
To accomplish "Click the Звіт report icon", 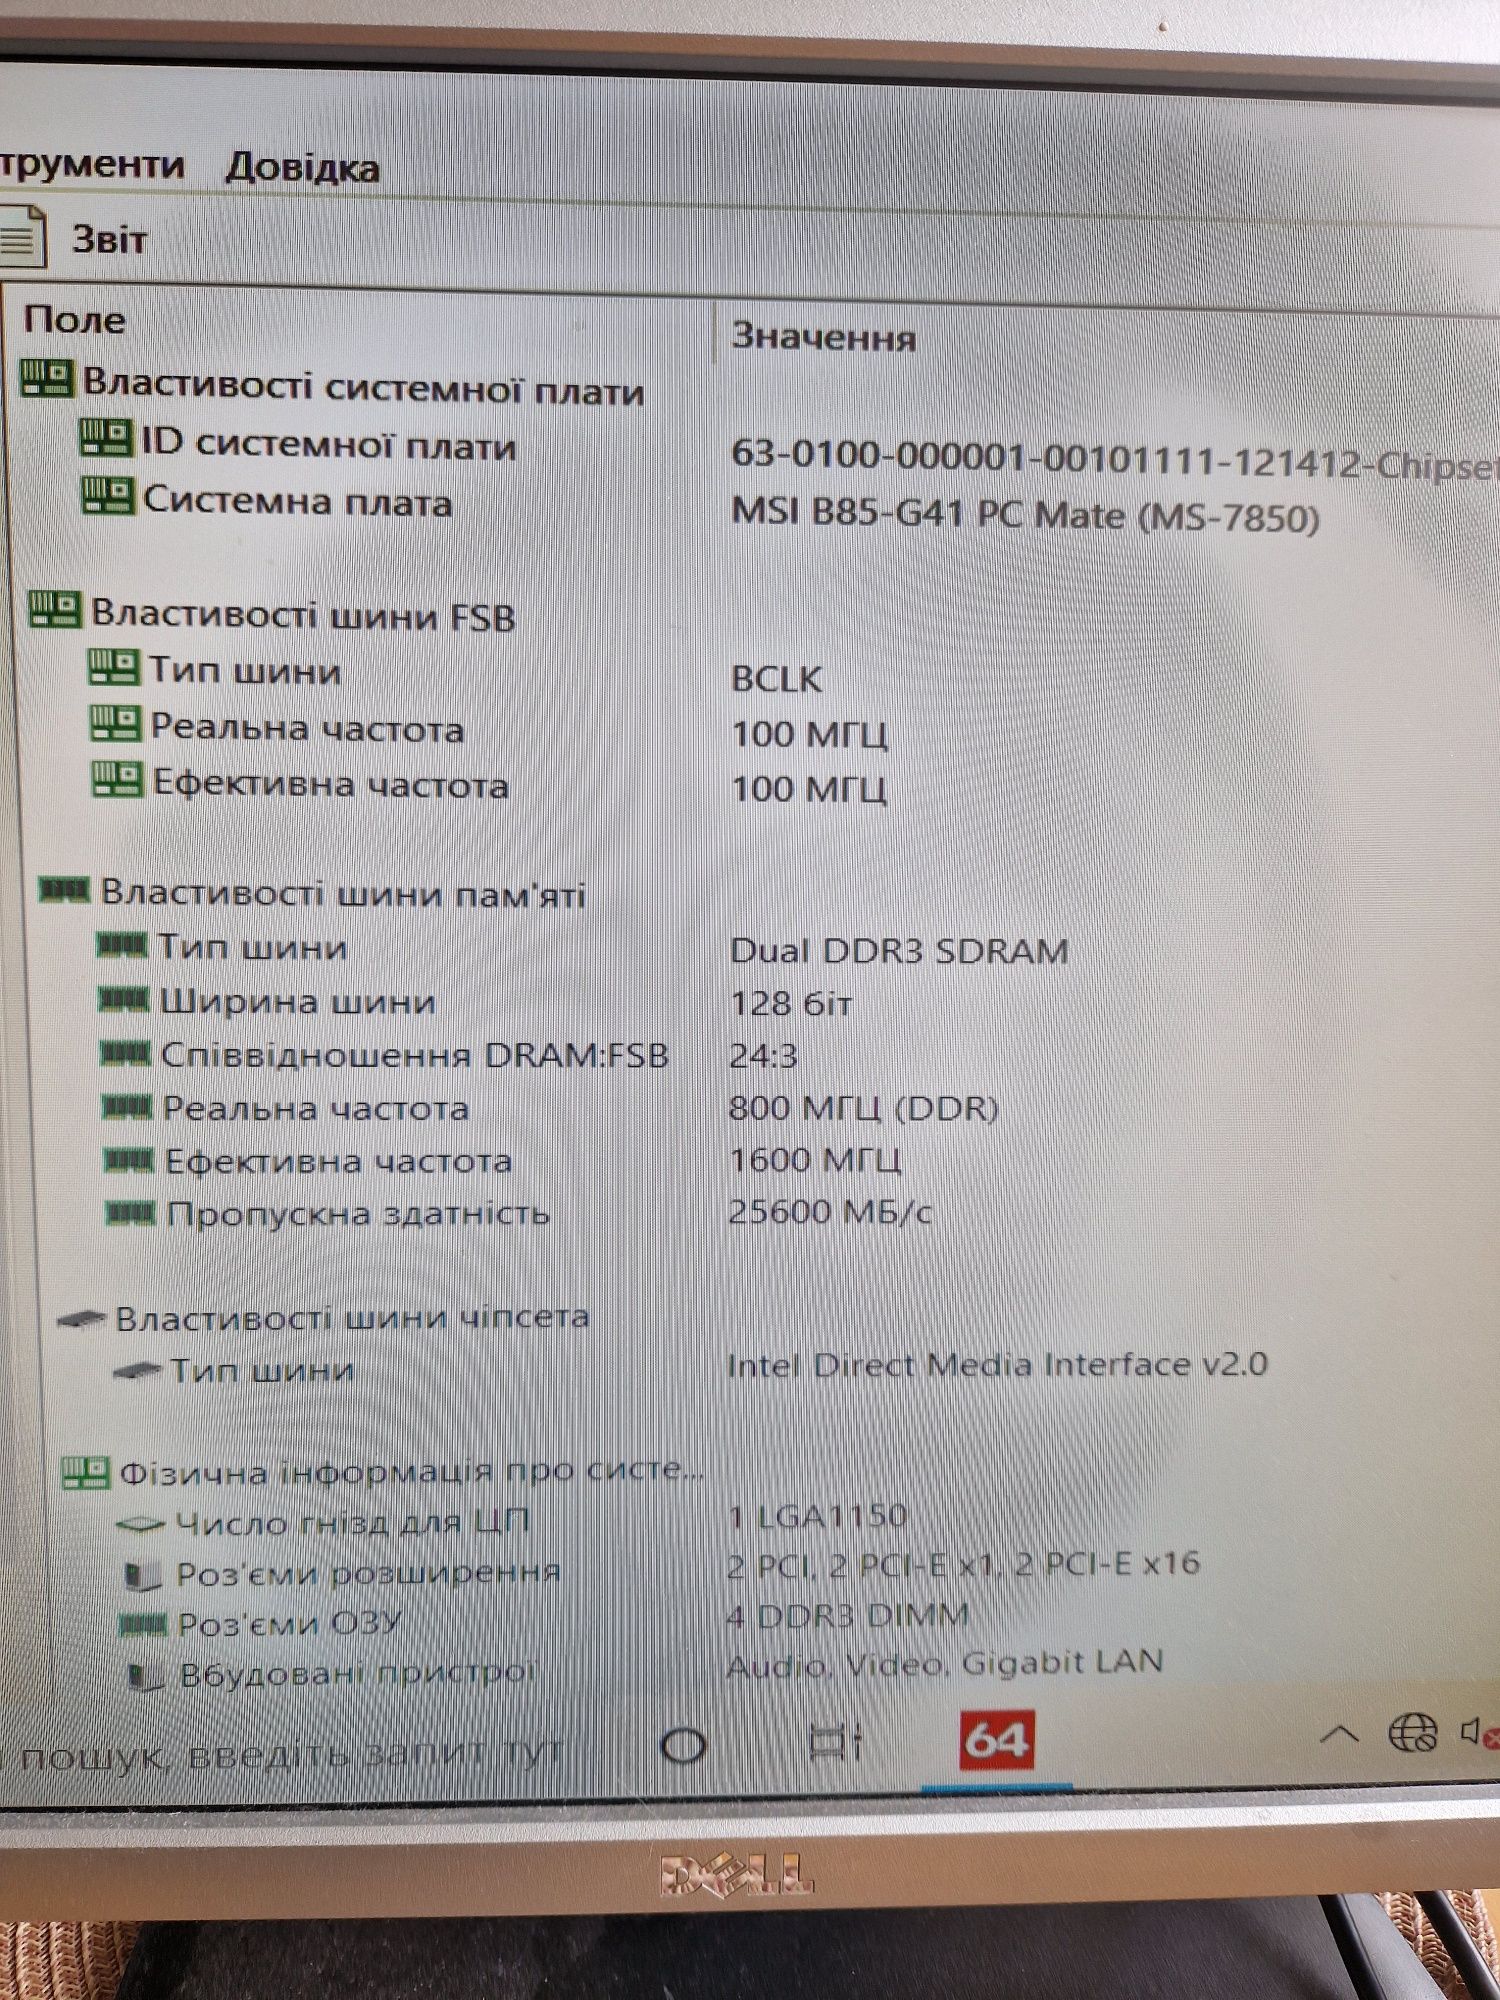I will [x=22, y=236].
